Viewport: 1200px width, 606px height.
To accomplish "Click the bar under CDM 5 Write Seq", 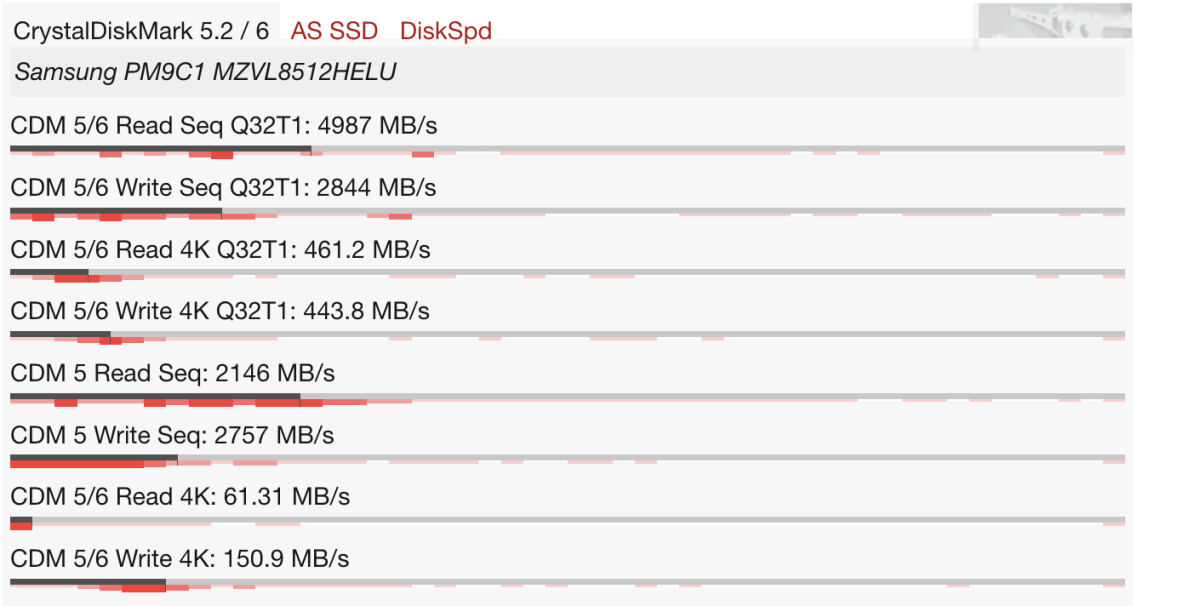I will (567, 460).
